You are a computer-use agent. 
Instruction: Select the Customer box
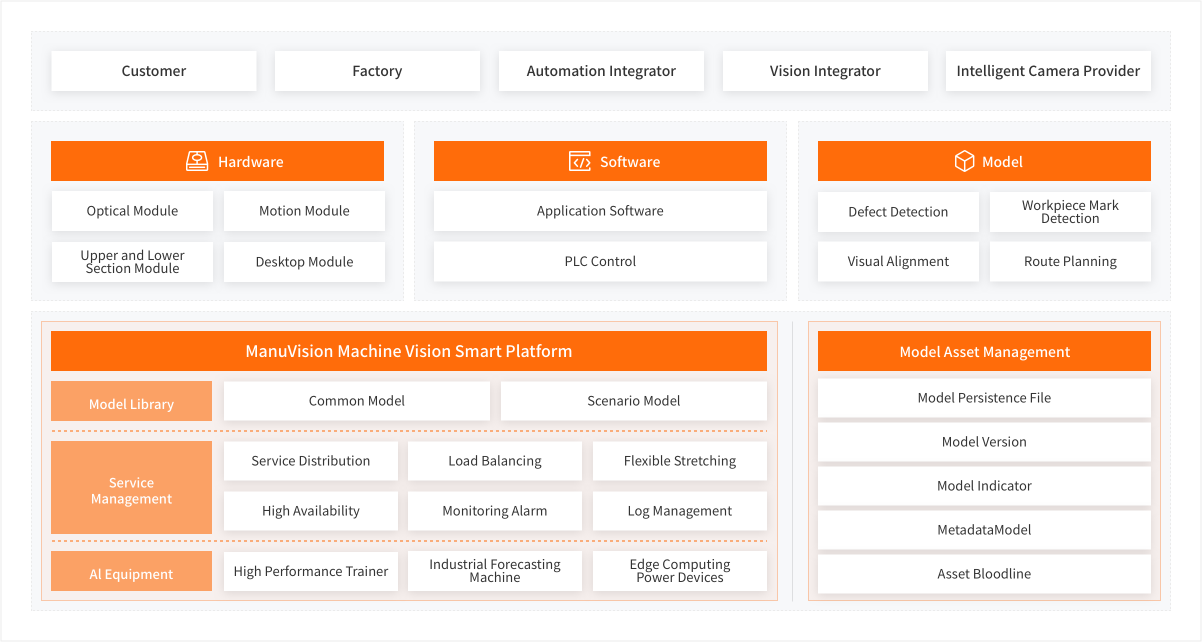pos(154,71)
